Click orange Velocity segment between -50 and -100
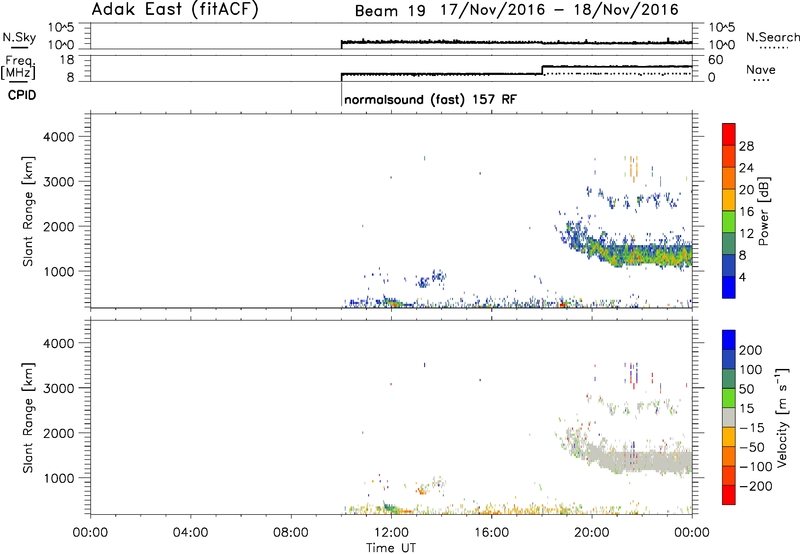 [729, 456]
